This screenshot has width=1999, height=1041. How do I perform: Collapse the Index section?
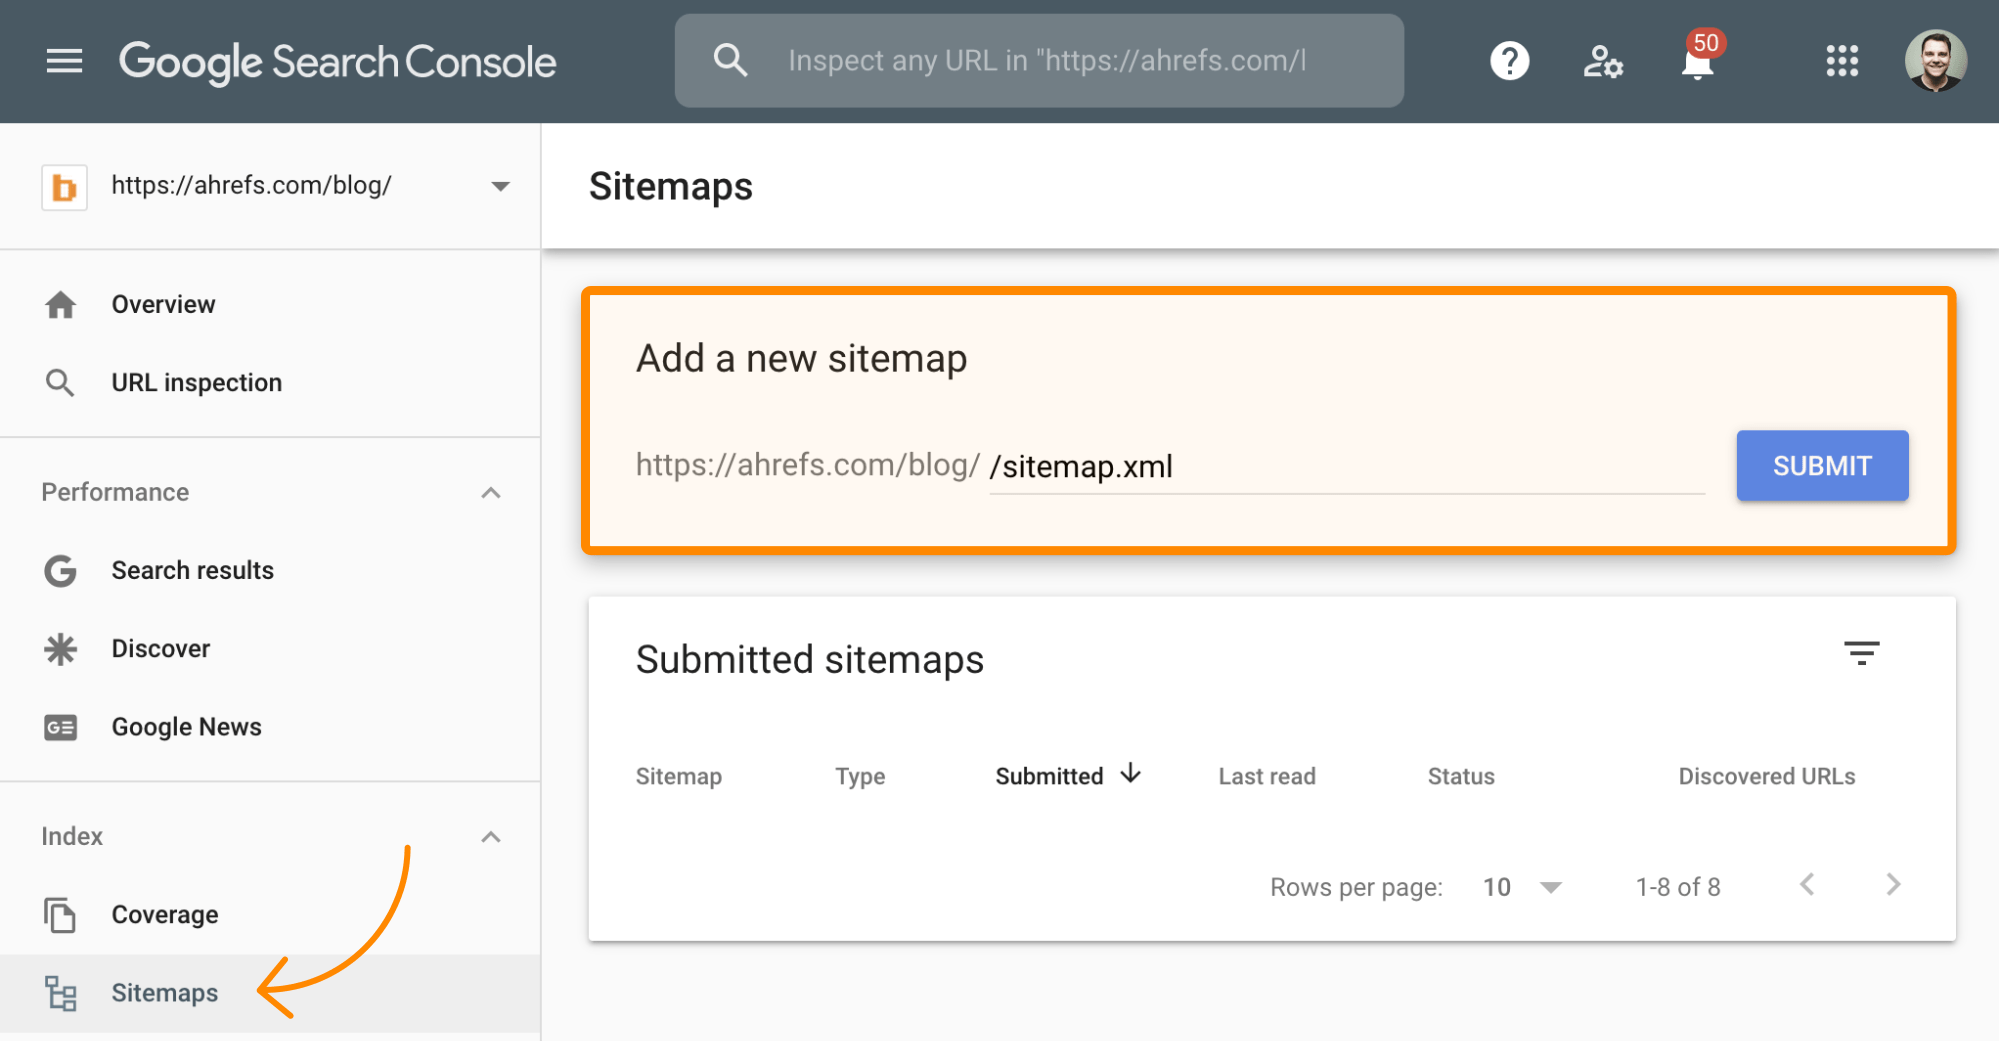coord(490,836)
